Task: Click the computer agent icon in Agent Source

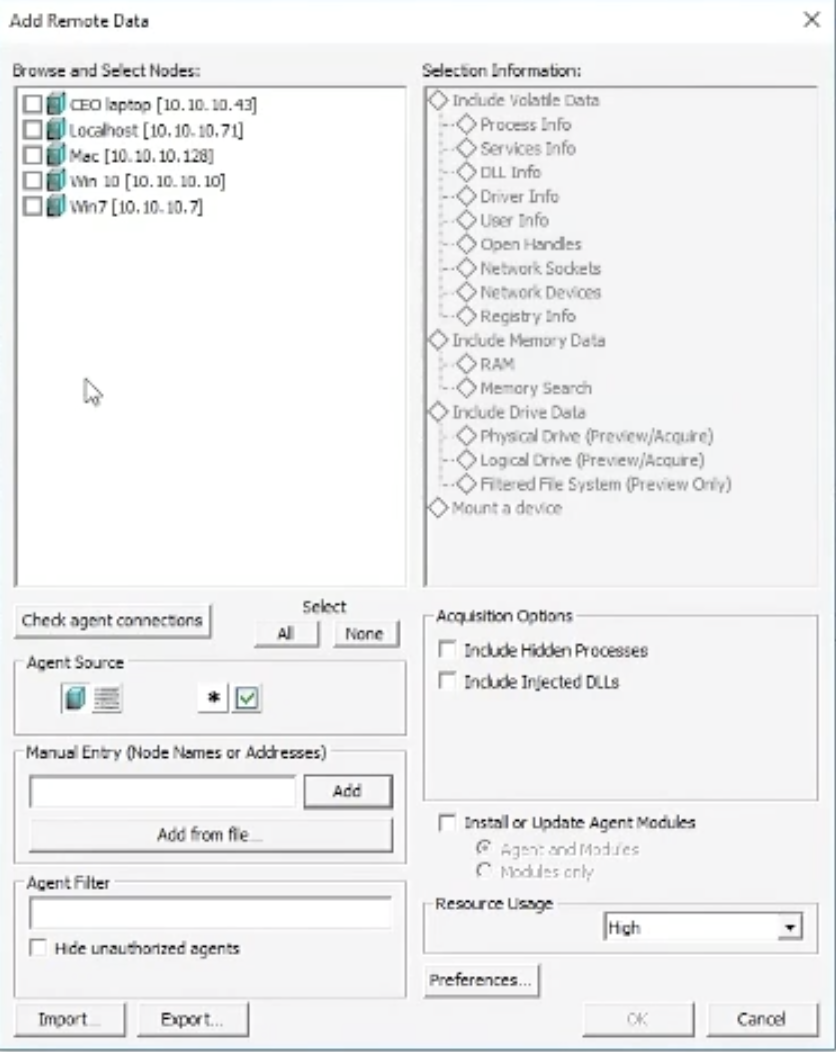Action: coord(75,700)
